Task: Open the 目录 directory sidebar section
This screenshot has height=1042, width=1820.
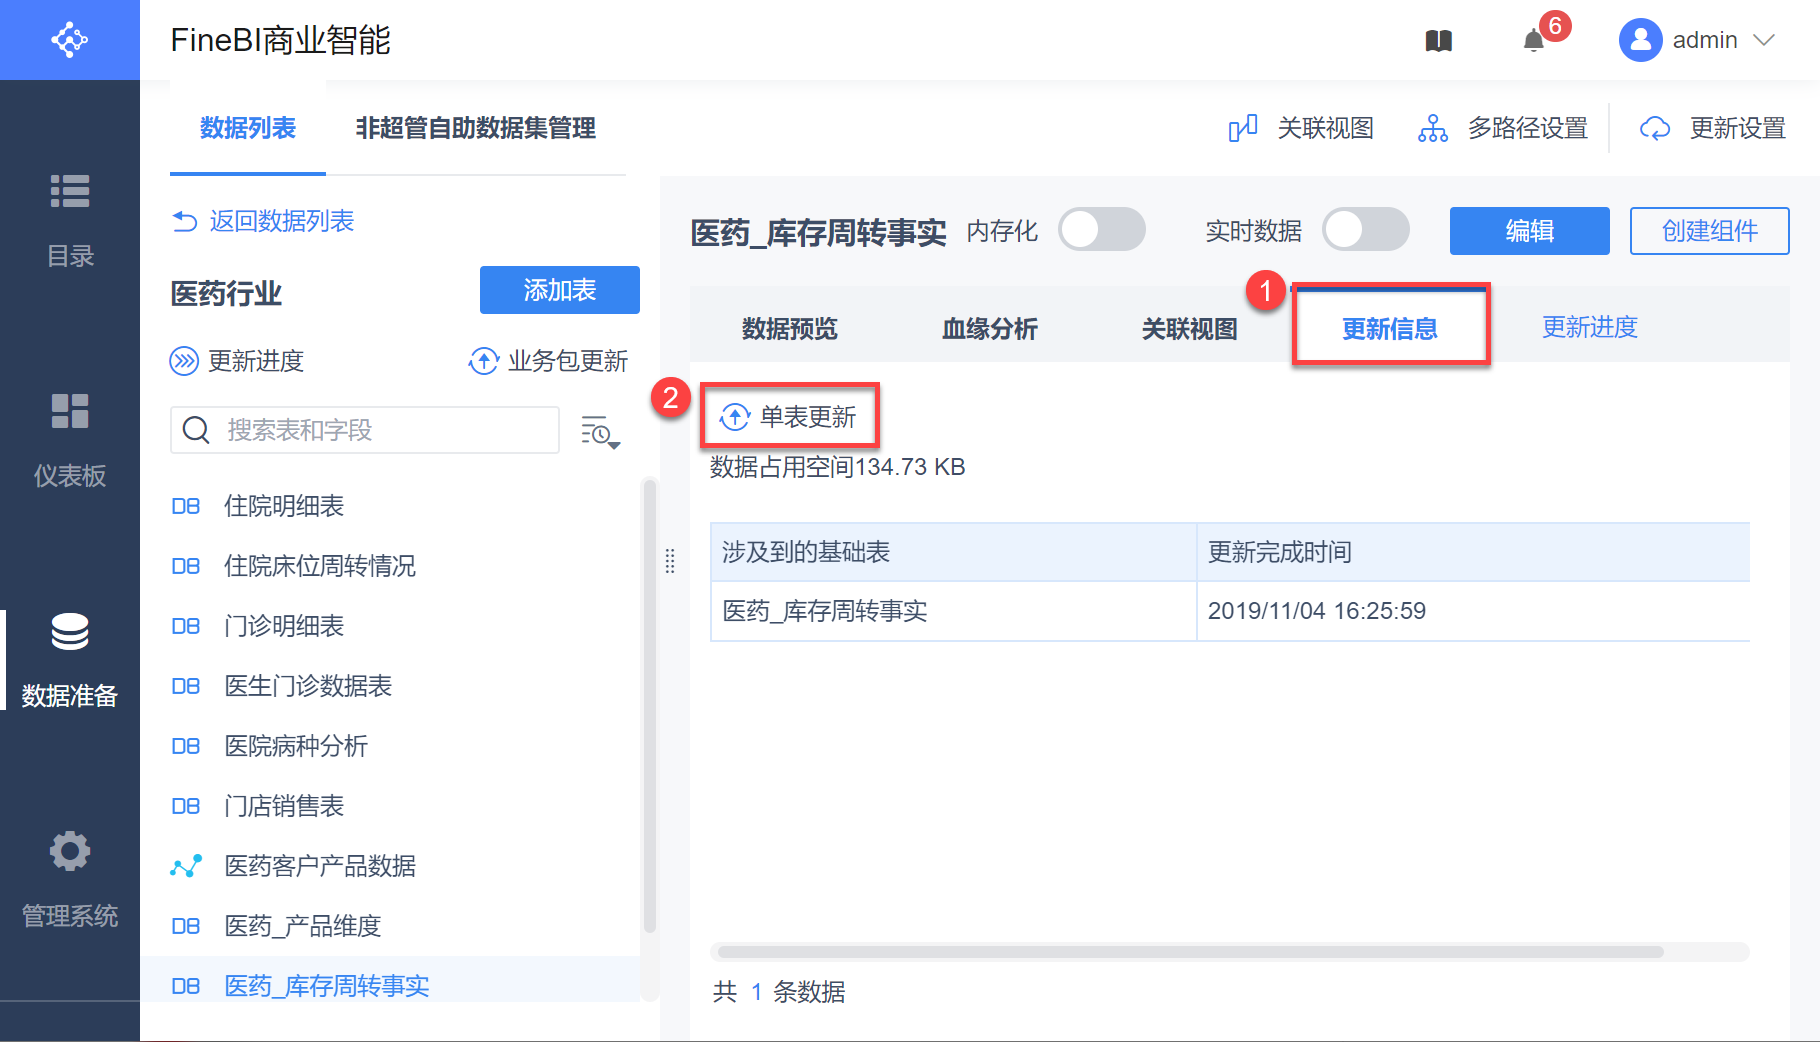Action: [x=70, y=220]
